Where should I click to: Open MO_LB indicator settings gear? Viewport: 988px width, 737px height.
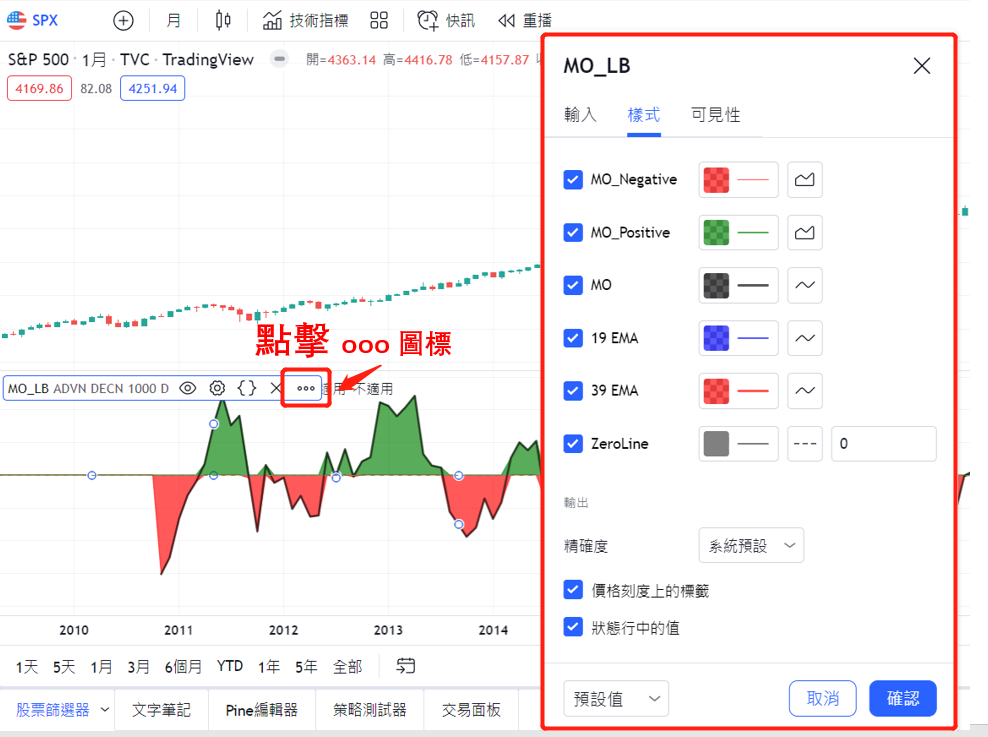[217, 388]
